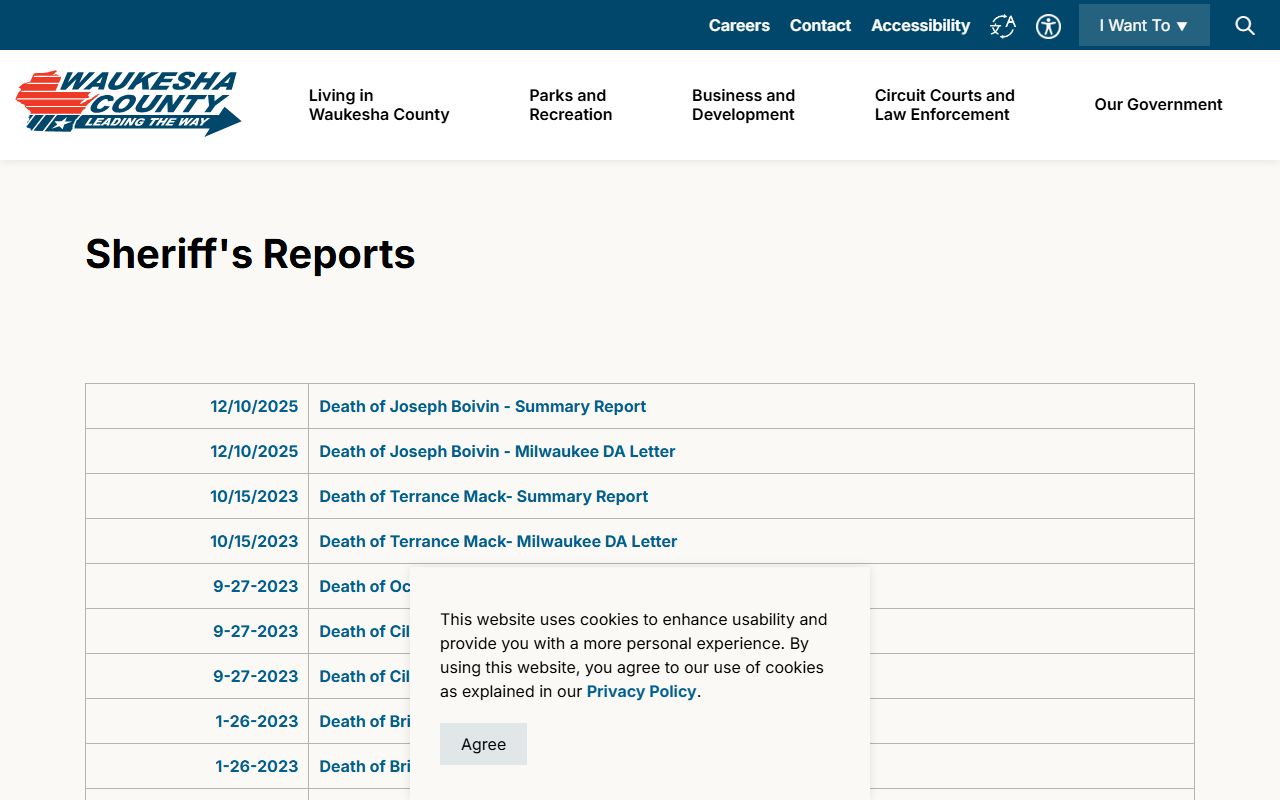Open Business and Development menu

[x=743, y=105]
